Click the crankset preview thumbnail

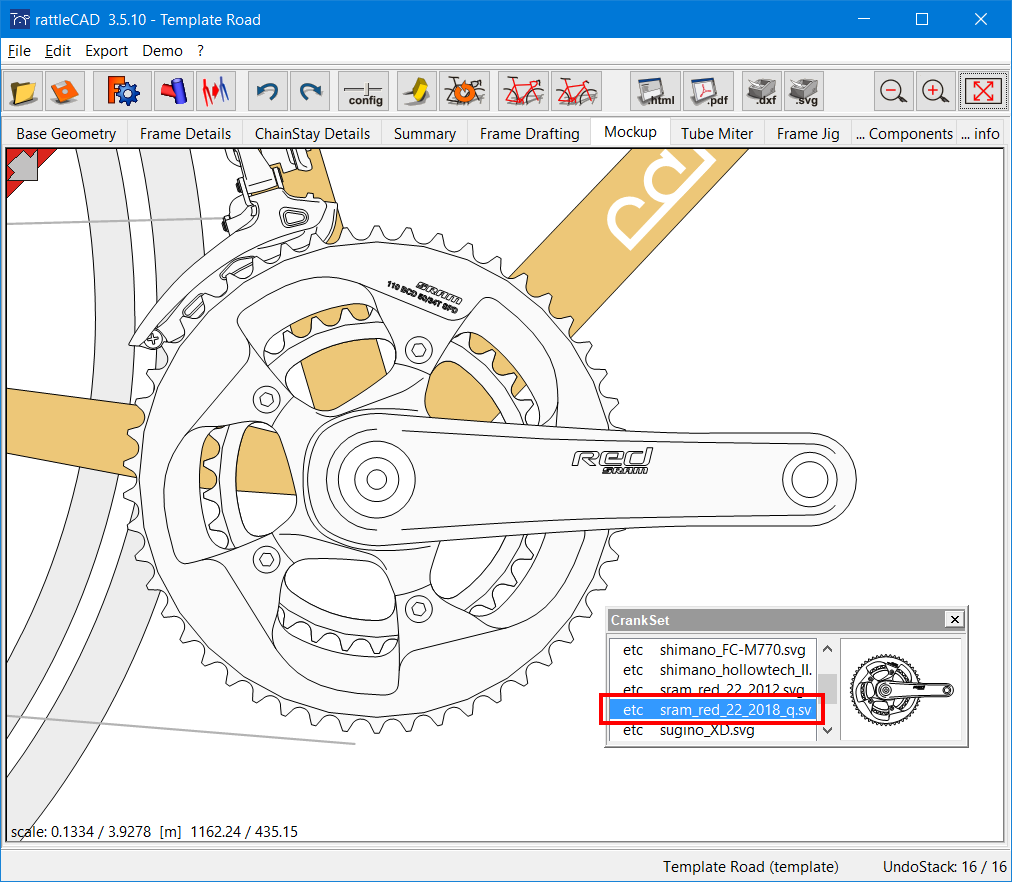(901, 690)
